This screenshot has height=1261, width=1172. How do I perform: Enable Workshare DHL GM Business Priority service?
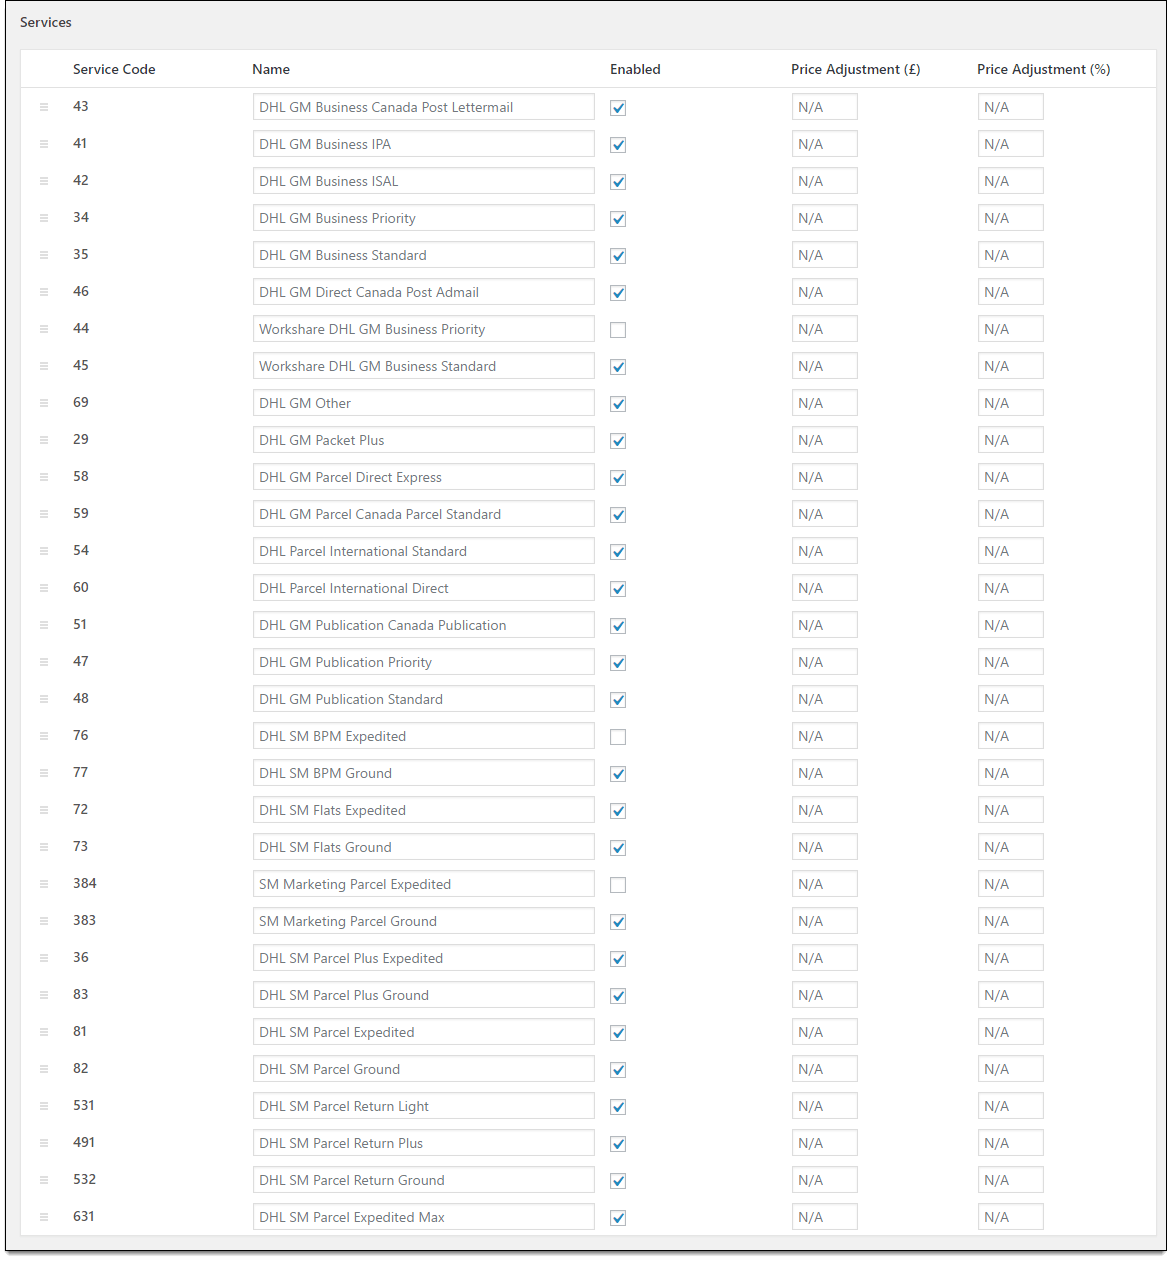point(618,330)
